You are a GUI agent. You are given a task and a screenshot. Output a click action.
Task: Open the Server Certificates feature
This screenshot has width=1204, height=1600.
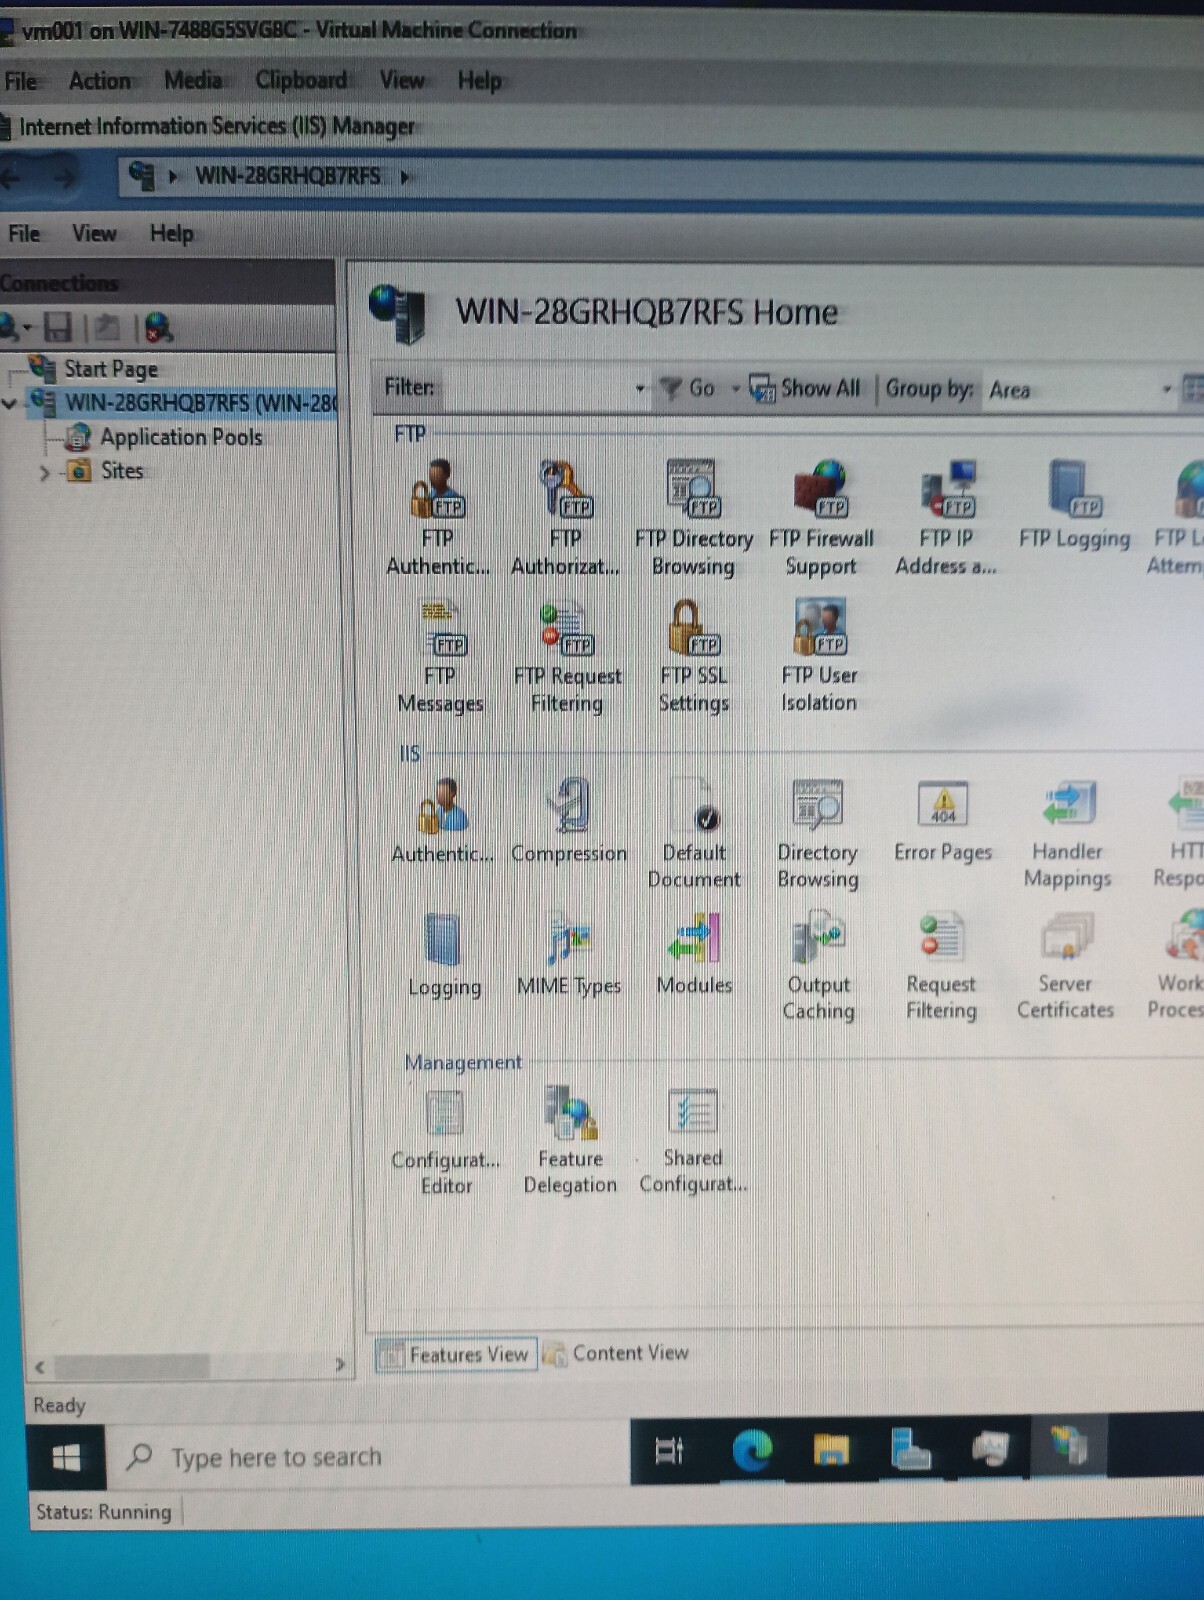1065,966
